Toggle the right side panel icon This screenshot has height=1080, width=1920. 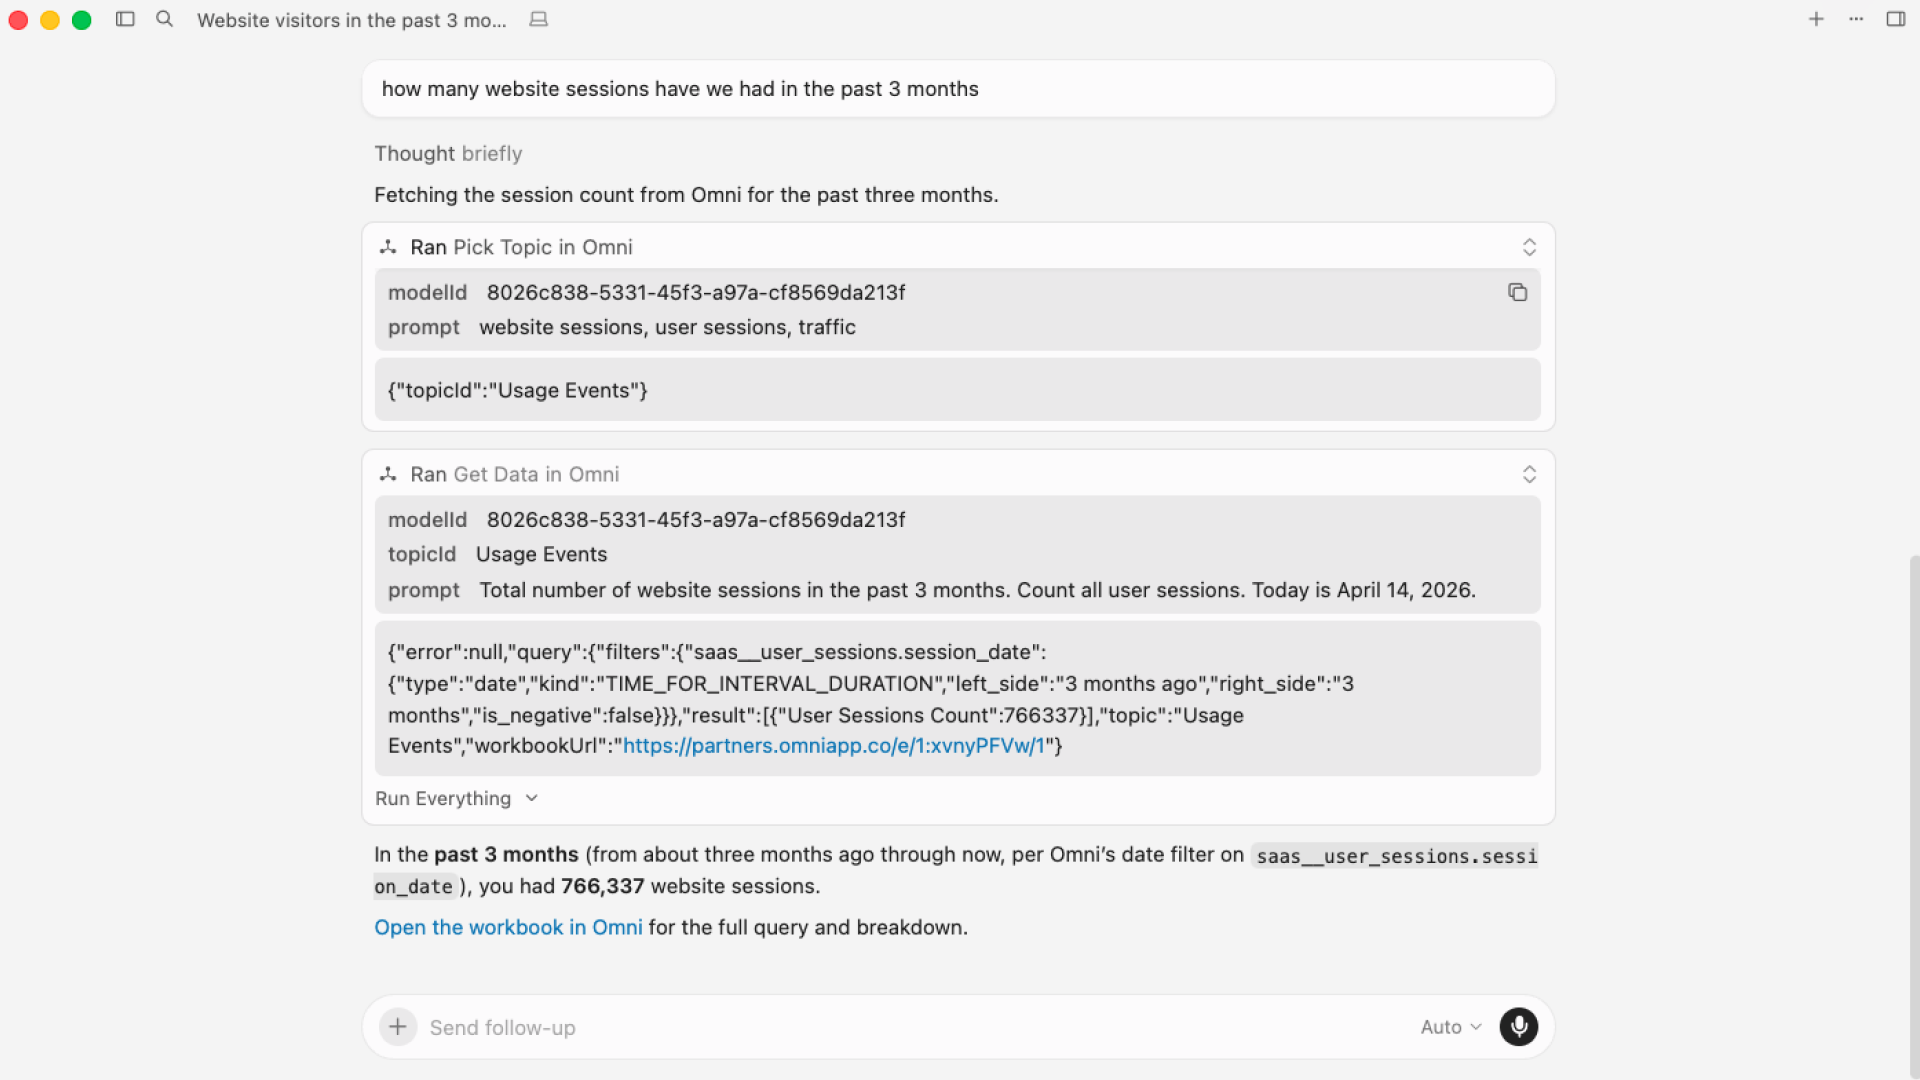pos(1895,19)
